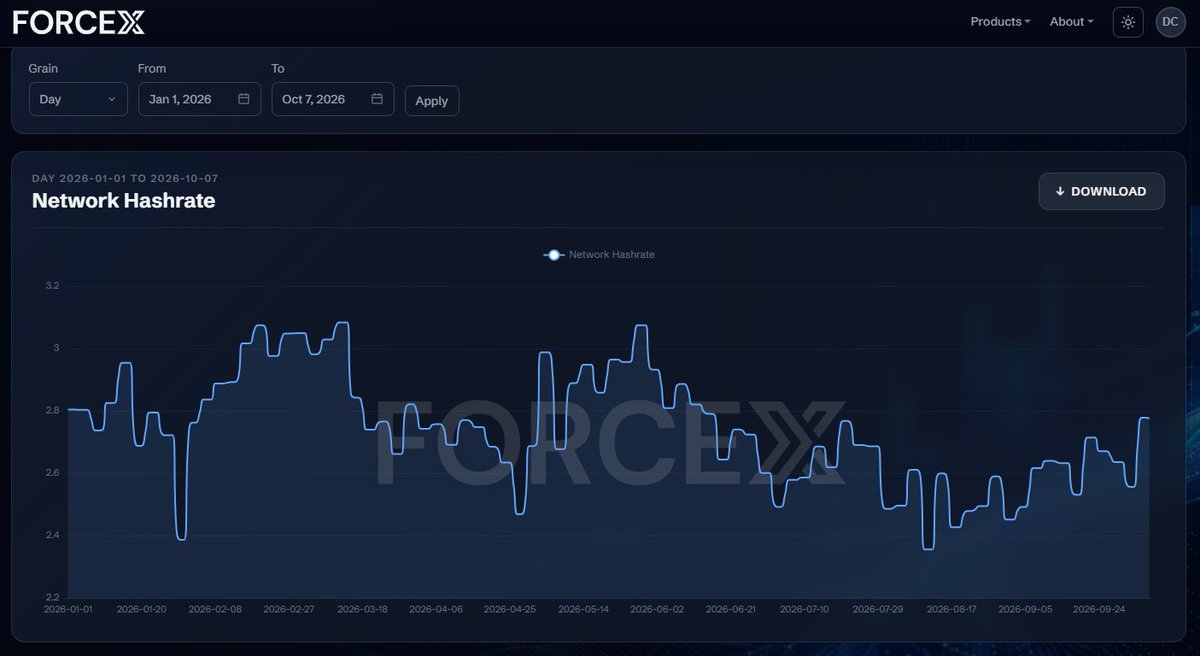Open calendar icon in From date field
The width and height of the screenshot is (1200, 656).
(x=244, y=99)
